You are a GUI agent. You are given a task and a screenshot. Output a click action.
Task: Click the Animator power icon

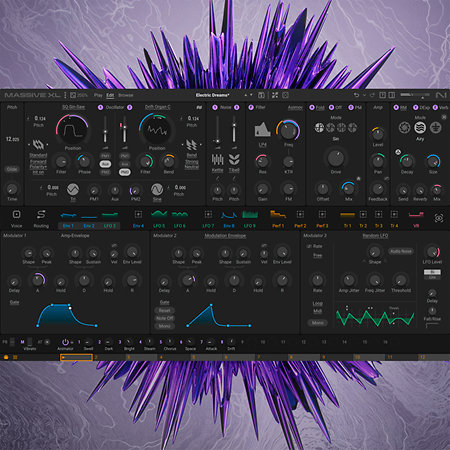65,342
